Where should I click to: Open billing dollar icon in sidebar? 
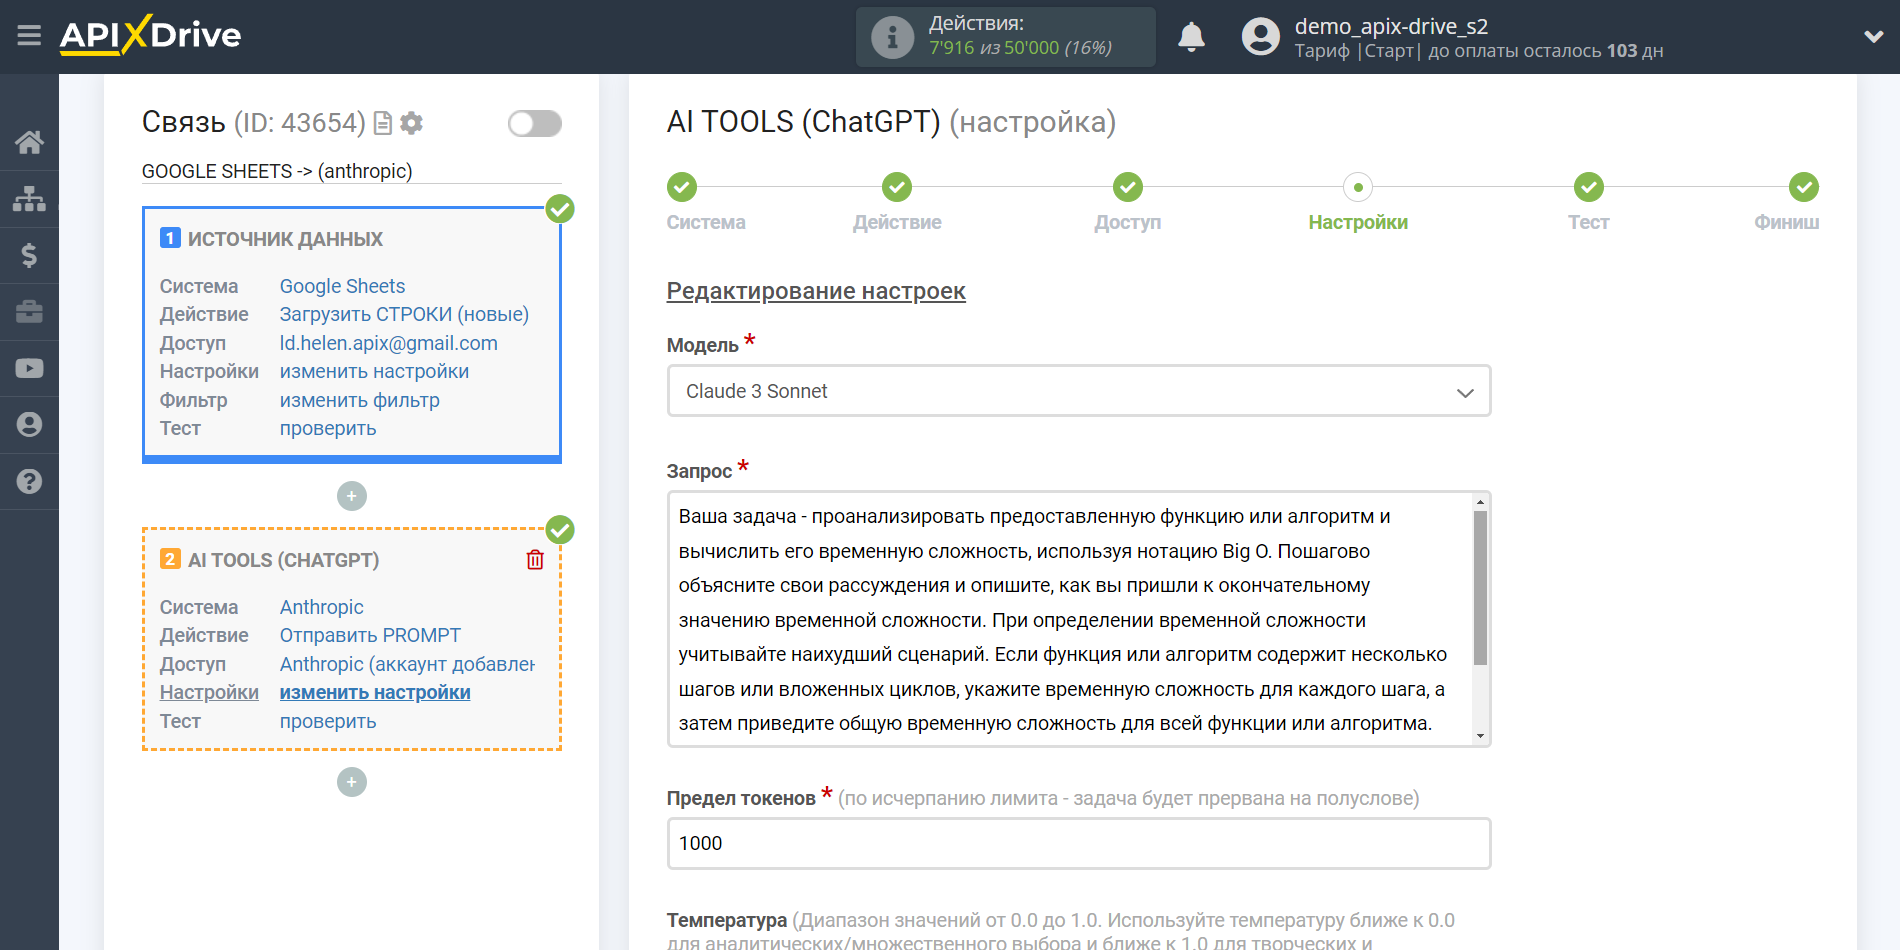[29, 255]
